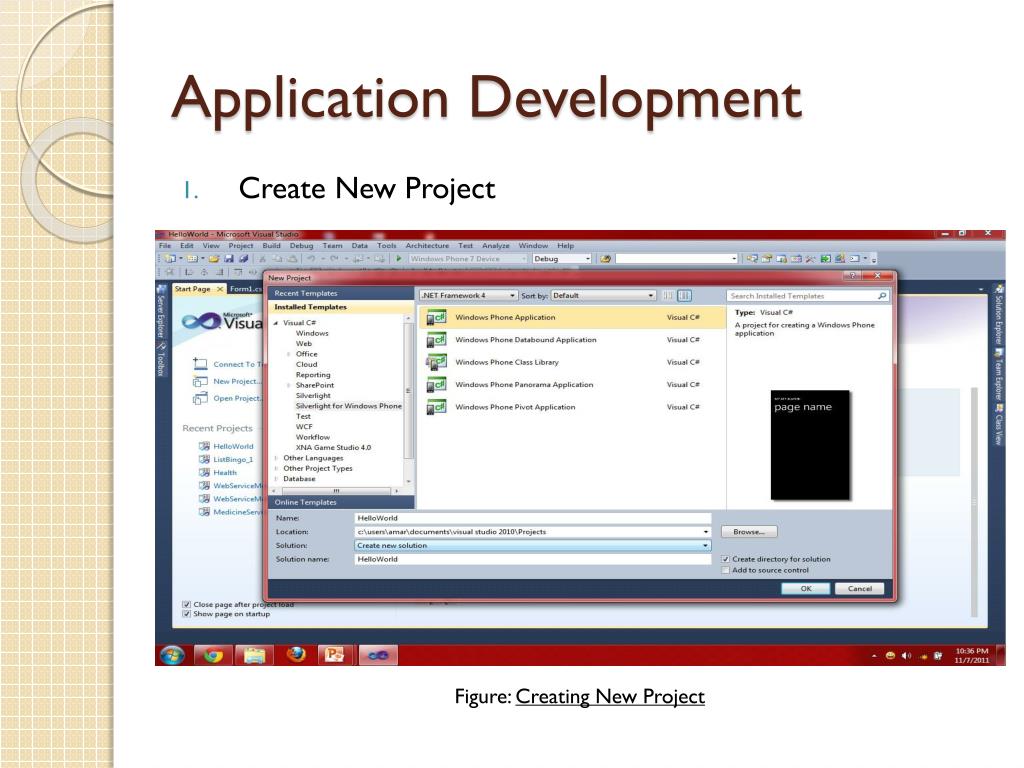Toggle Create directory for solution checkbox
This screenshot has height=768, width=1024.
[725, 559]
